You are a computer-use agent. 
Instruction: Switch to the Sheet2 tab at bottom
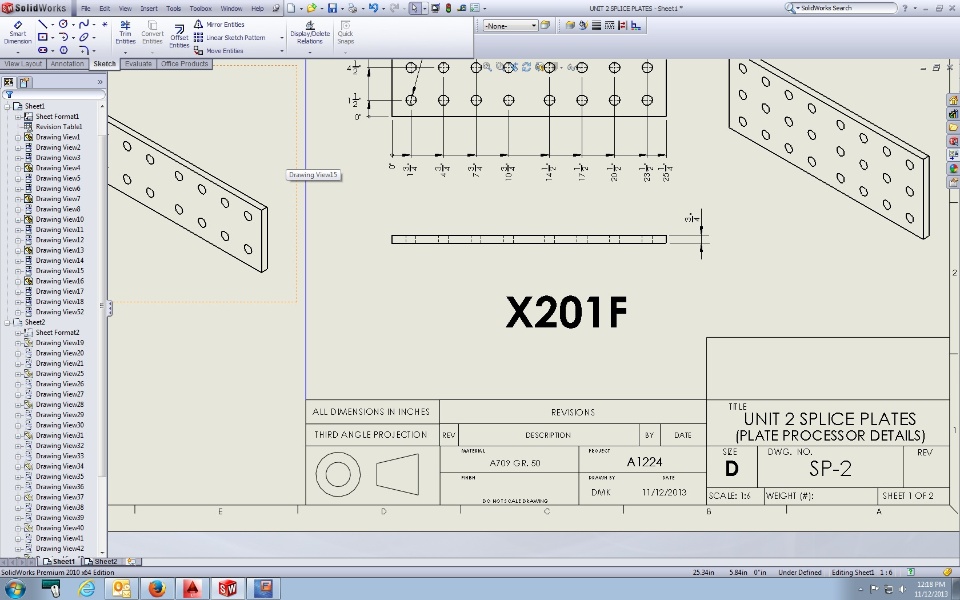point(101,561)
